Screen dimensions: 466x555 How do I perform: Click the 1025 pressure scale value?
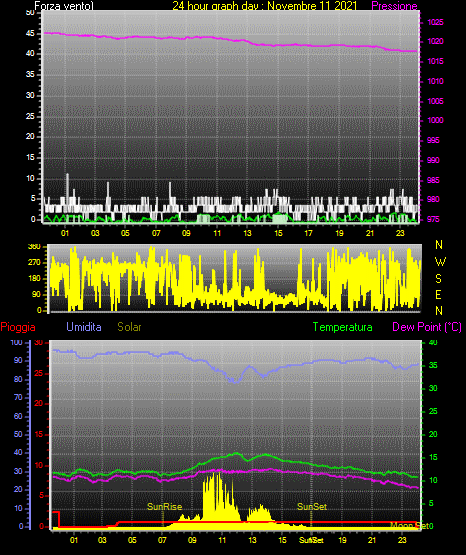(435, 22)
